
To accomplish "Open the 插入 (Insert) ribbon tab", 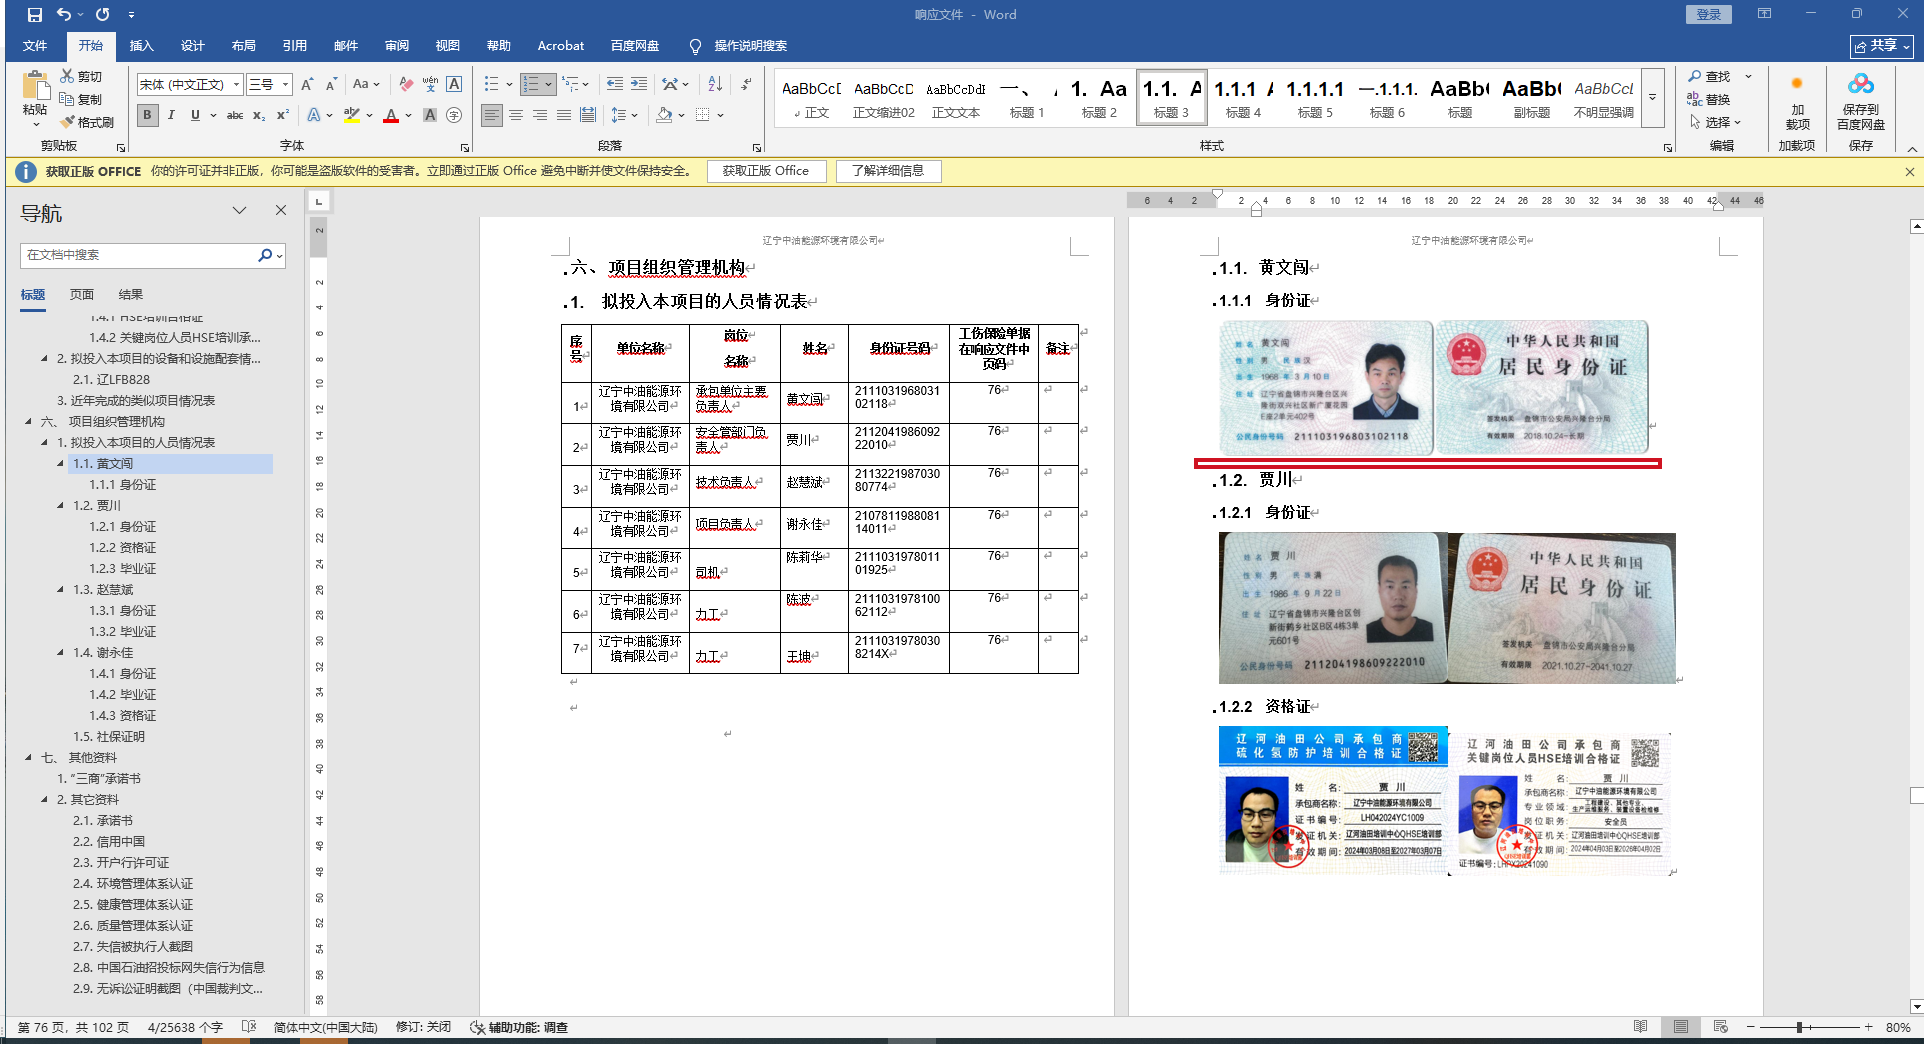I will point(141,45).
